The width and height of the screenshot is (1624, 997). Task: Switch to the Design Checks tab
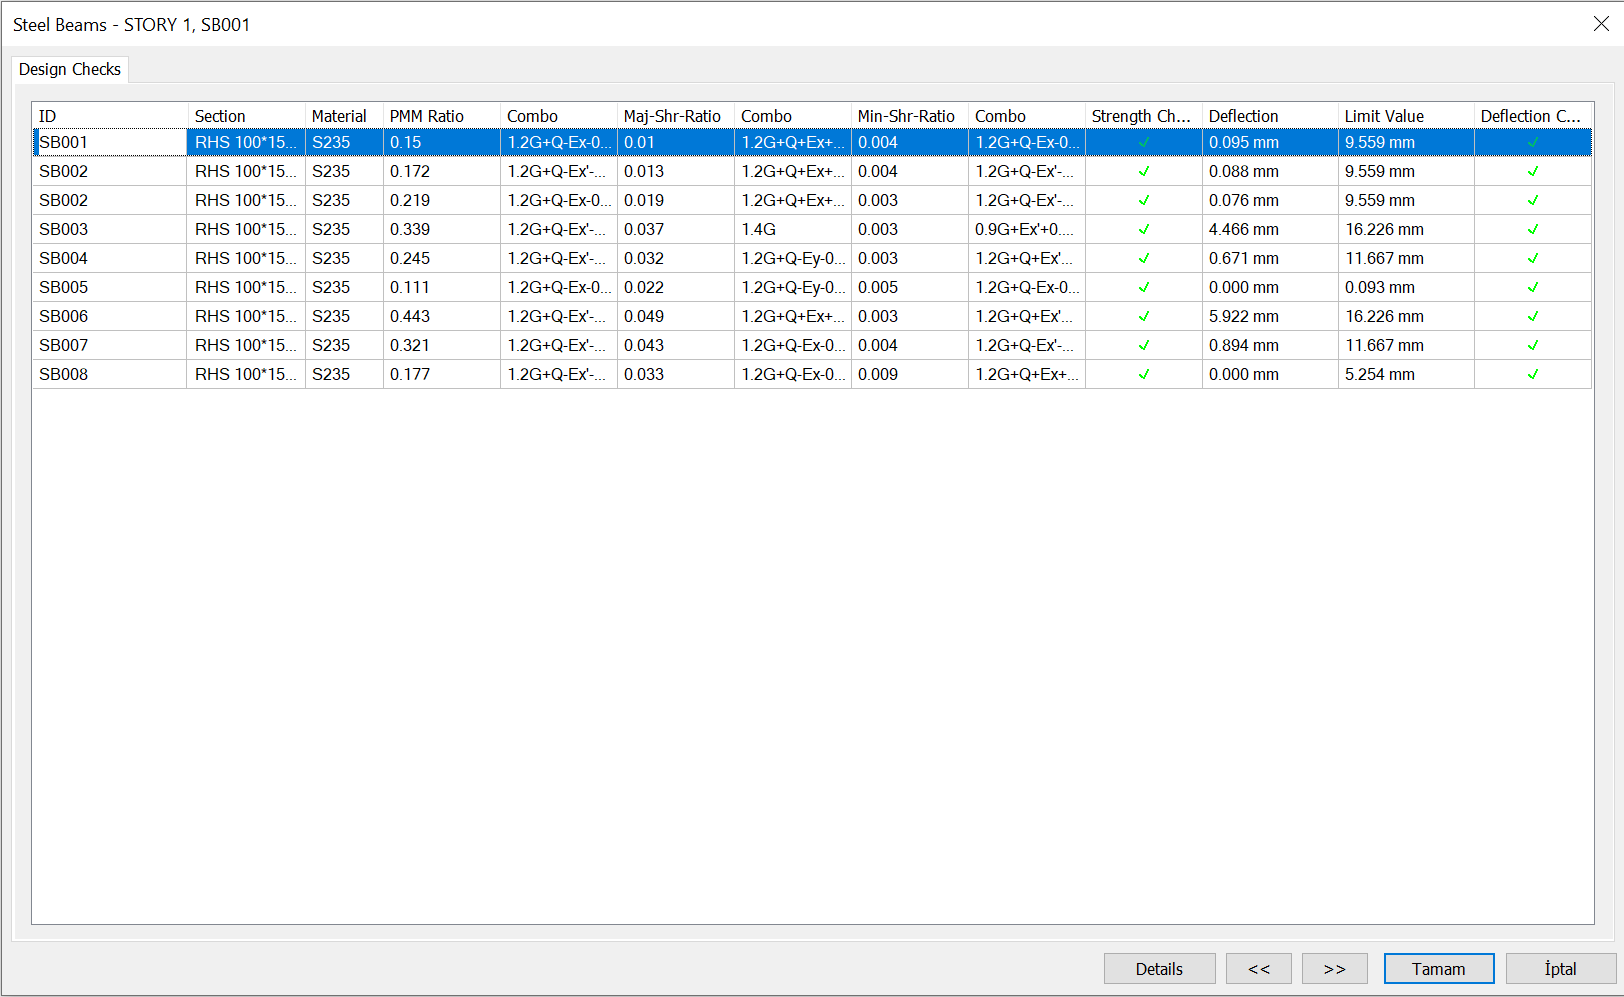(70, 69)
